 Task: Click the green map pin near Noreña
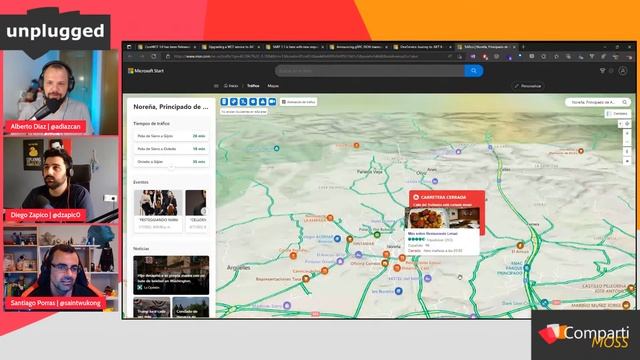(377, 234)
